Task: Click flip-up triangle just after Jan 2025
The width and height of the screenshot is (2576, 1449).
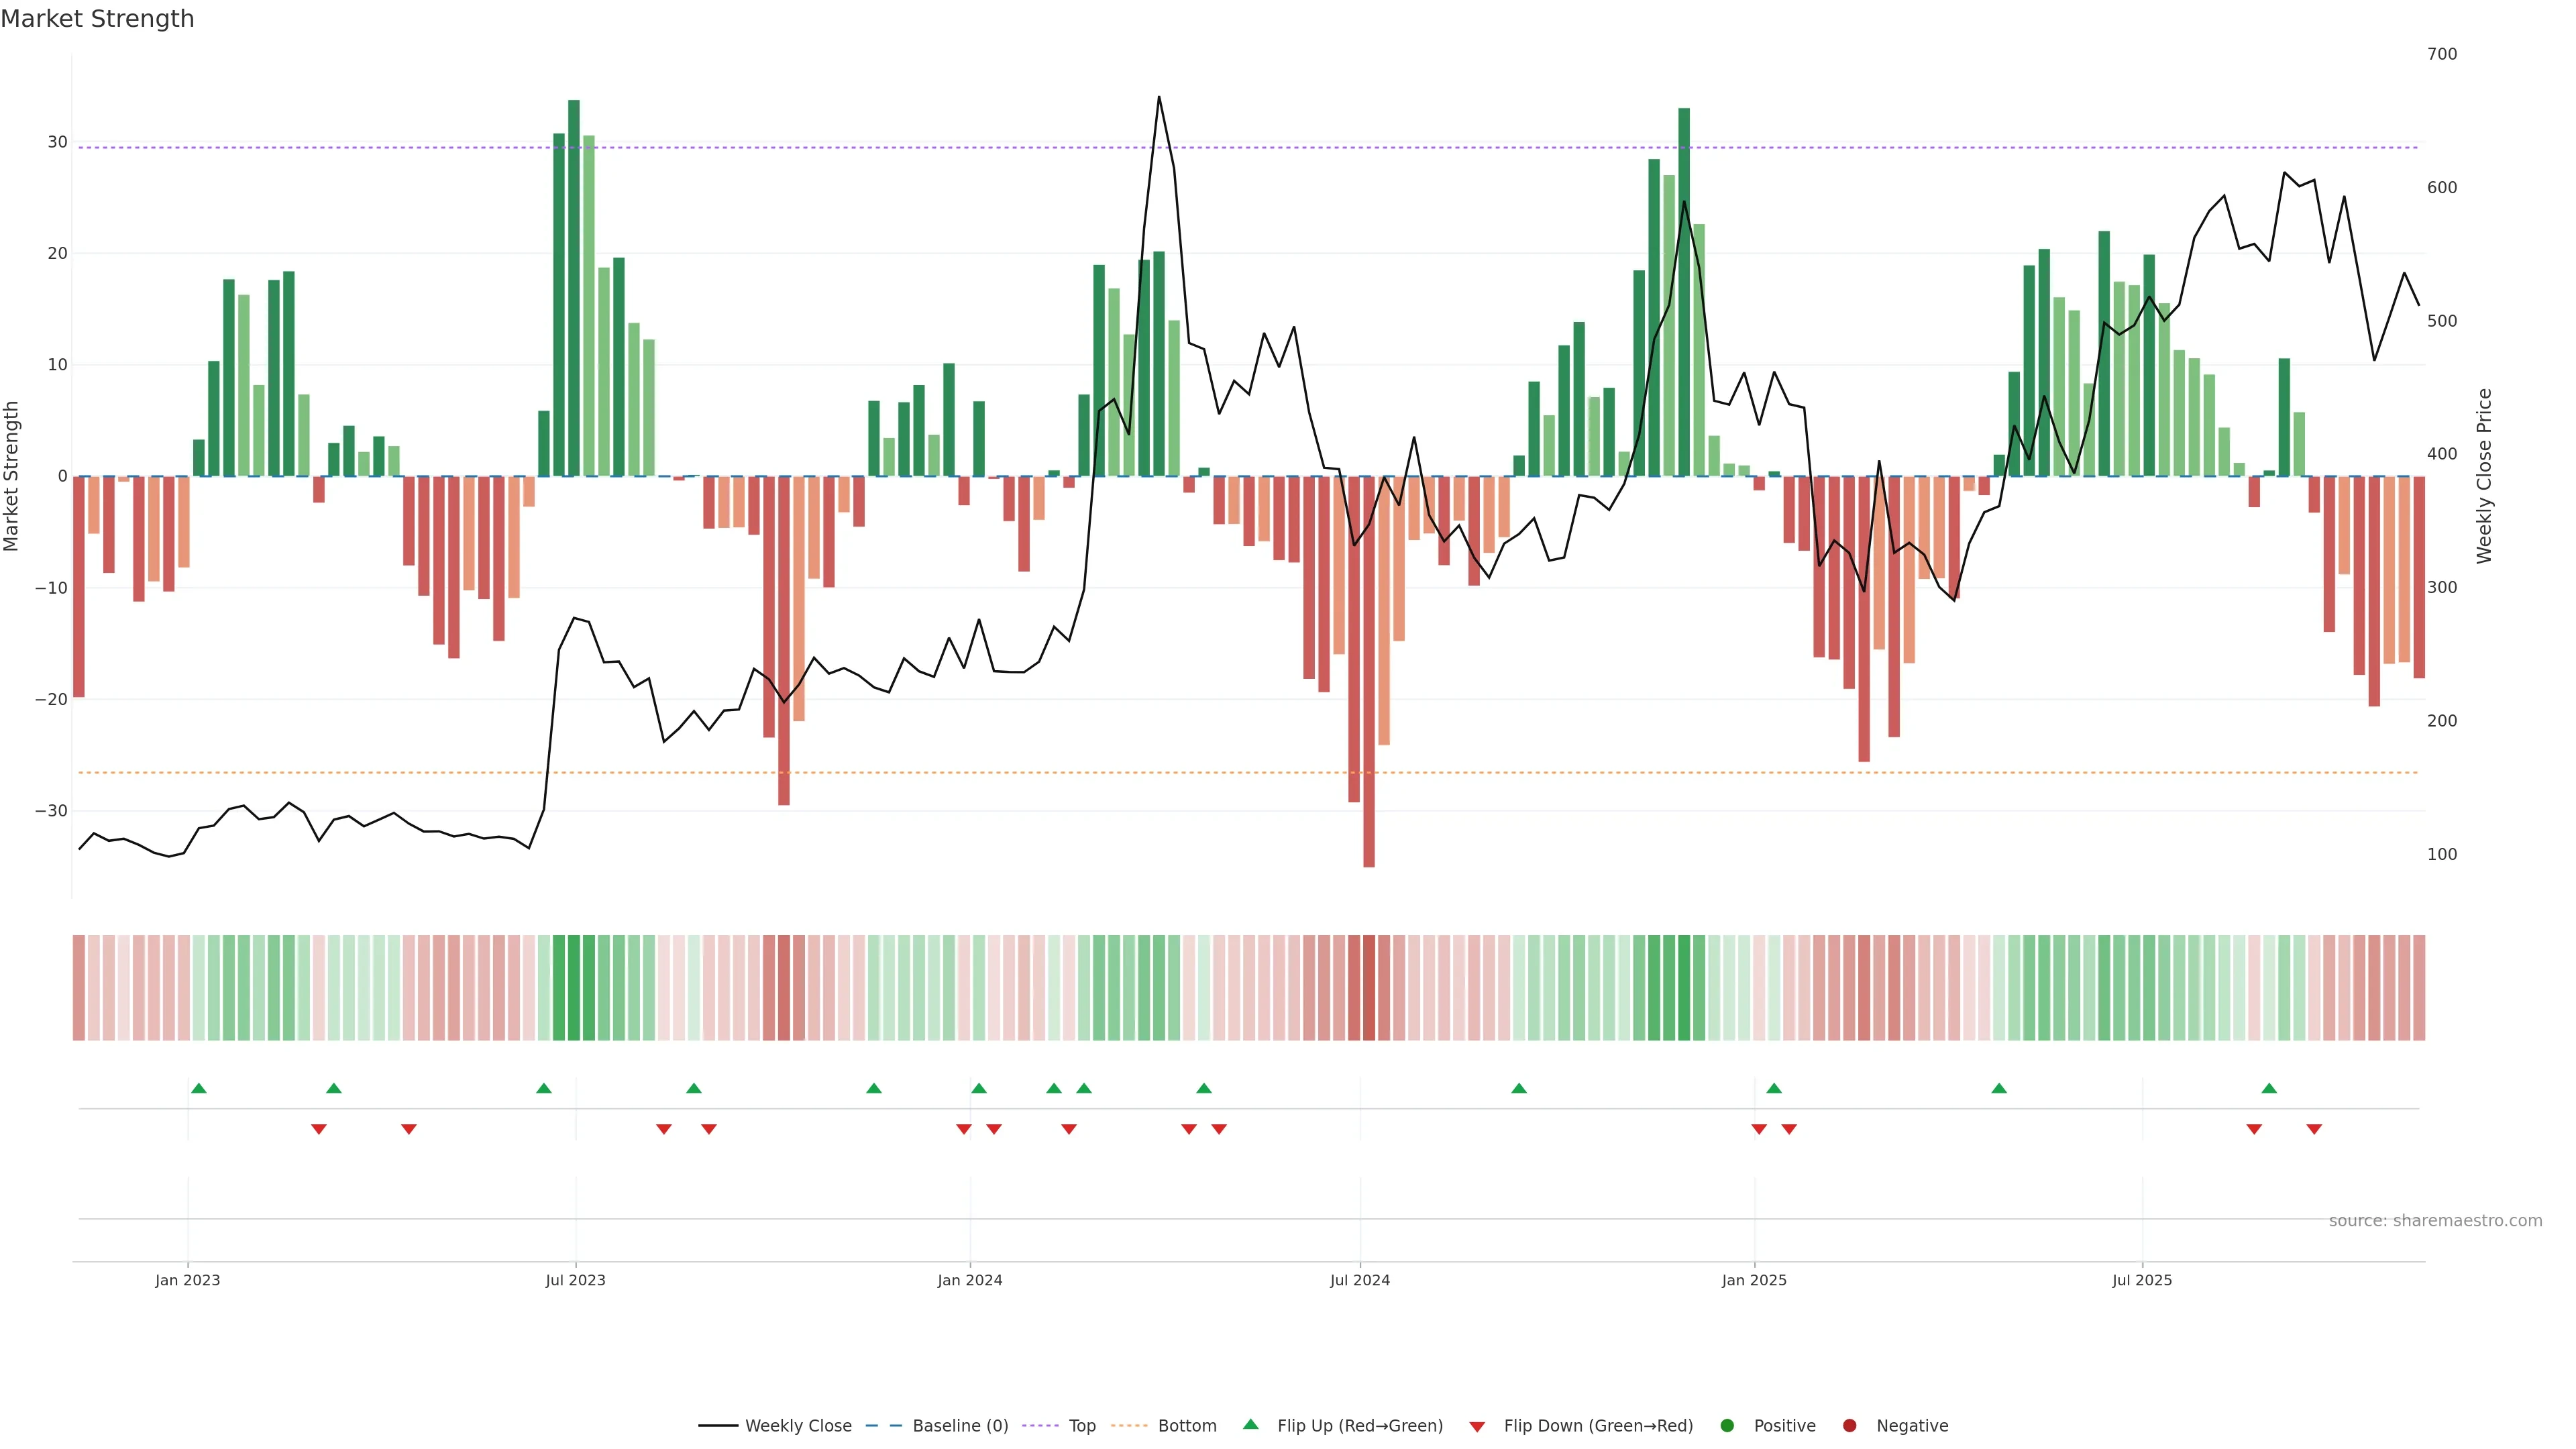Action: 1774,1088
